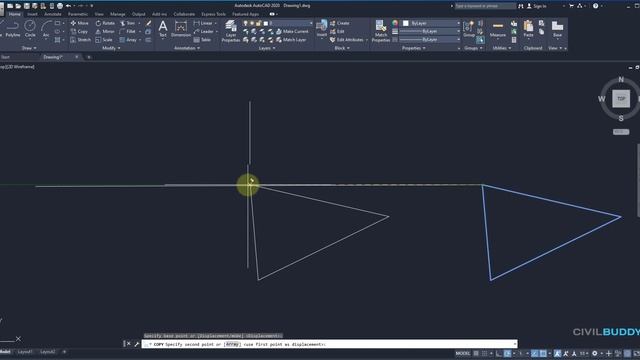Screen dimensions: 640x360
Task: Toggle MODEL space button in status bar
Action: [x=463, y=353]
